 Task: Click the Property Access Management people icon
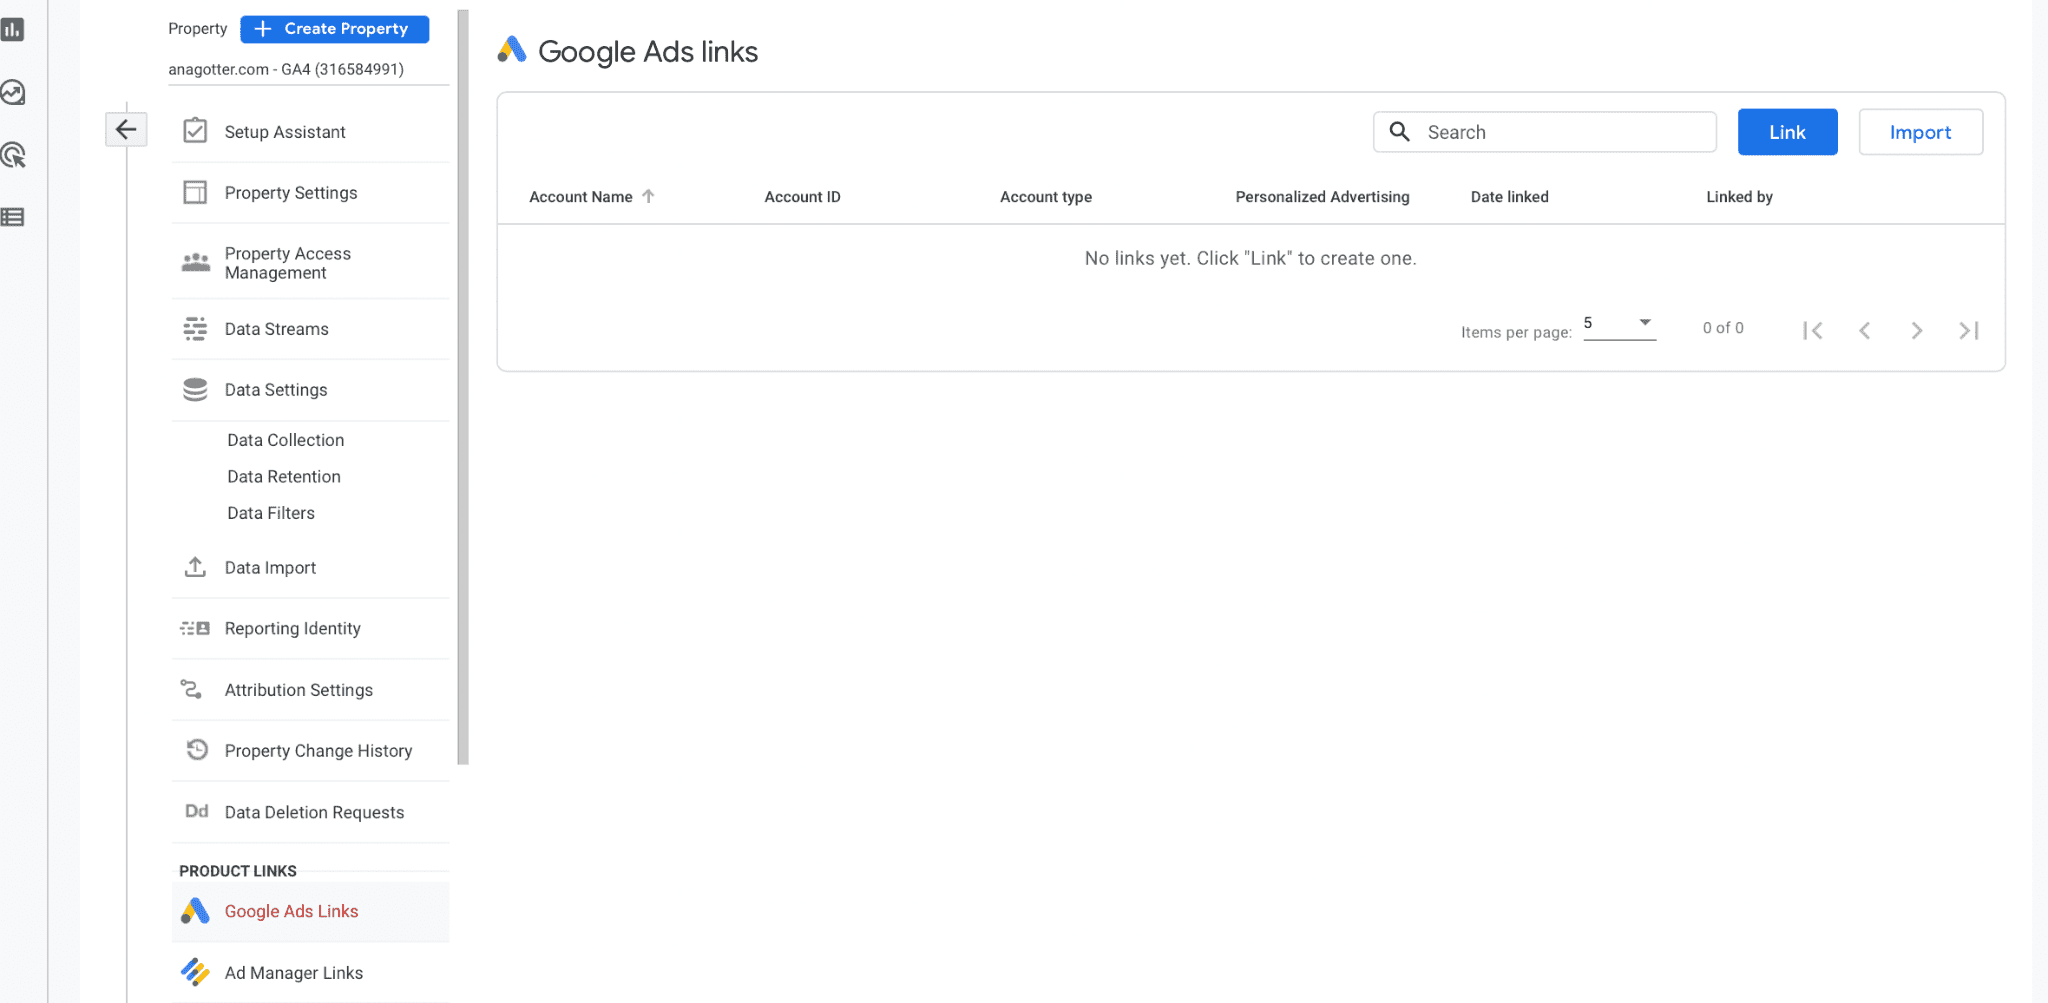pyautogui.click(x=196, y=262)
